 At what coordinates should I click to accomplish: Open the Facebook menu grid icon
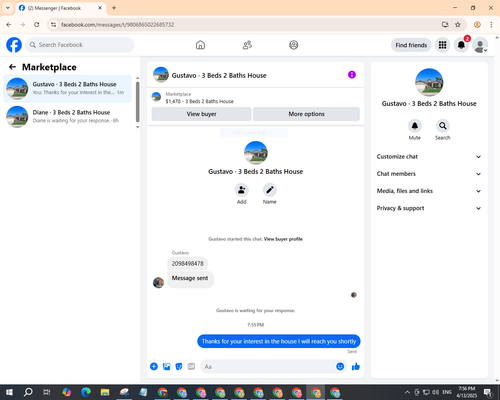point(442,45)
